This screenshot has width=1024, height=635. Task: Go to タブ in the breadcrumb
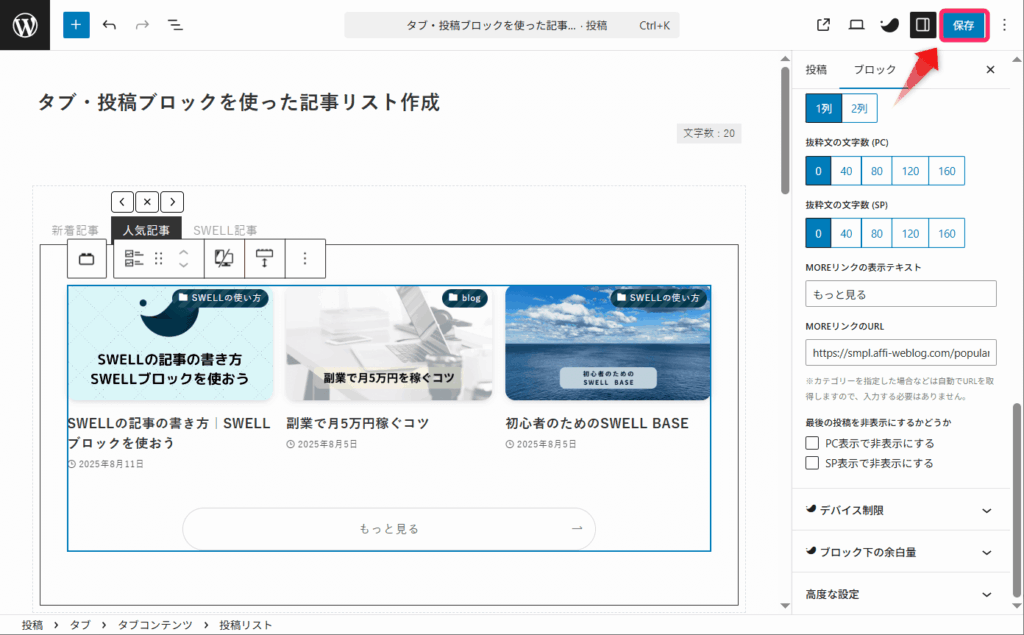coord(80,625)
